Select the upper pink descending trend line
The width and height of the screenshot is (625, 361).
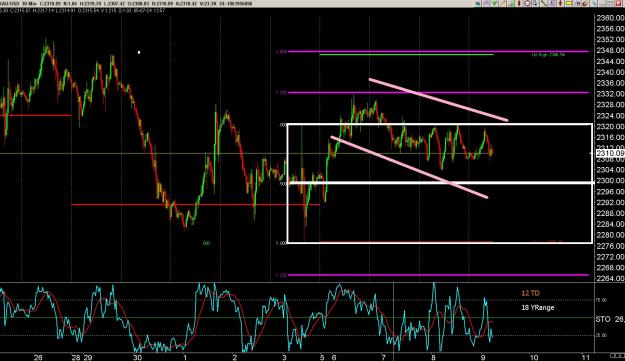tap(438, 100)
